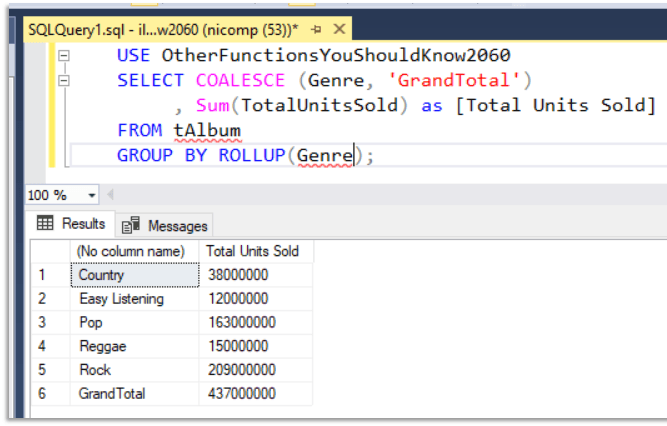Image resolution: width=667 pixels, height=426 pixels.
Task: Click the GrandTotal cell in results
Action: (132, 394)
